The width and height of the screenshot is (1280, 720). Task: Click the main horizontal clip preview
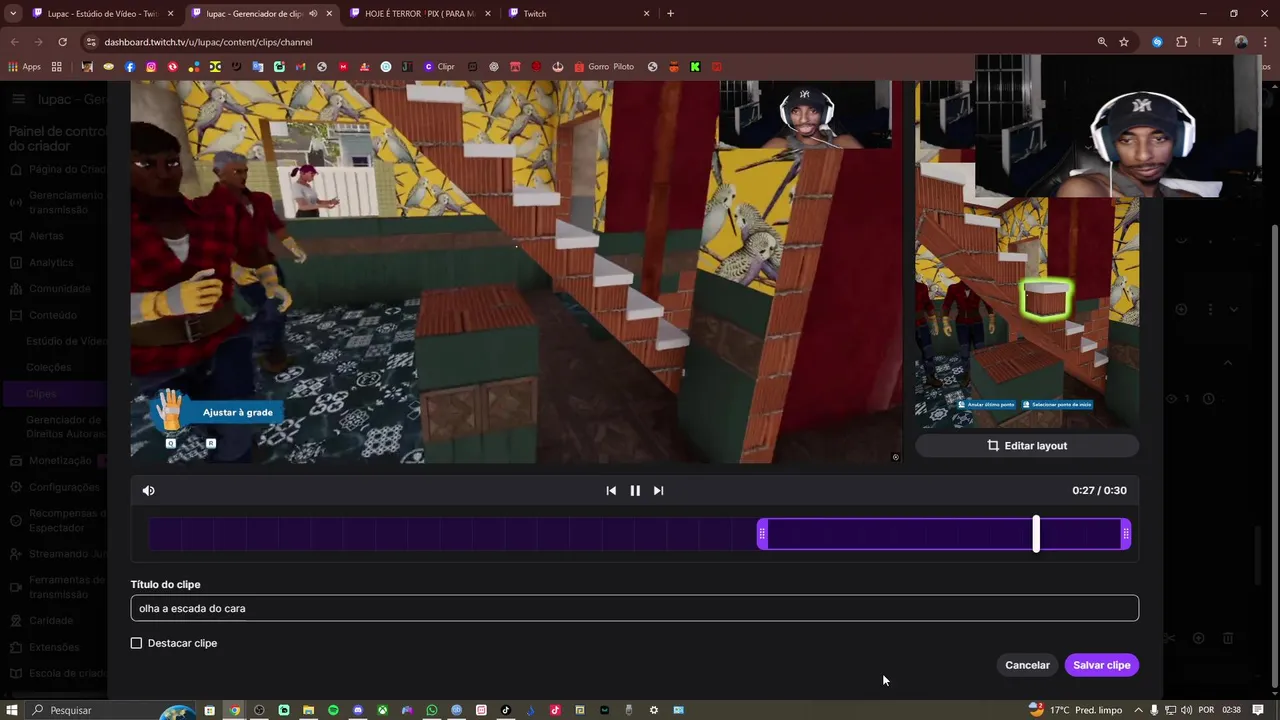point(516,272)
